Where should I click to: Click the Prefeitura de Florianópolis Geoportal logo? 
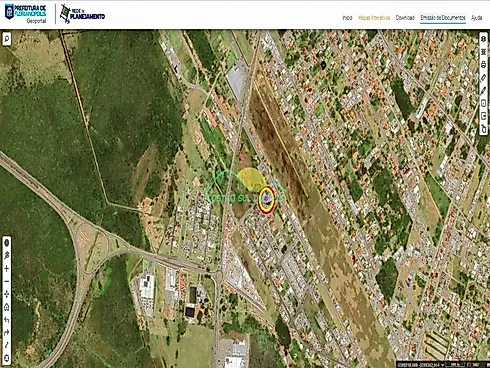[26, 14]
